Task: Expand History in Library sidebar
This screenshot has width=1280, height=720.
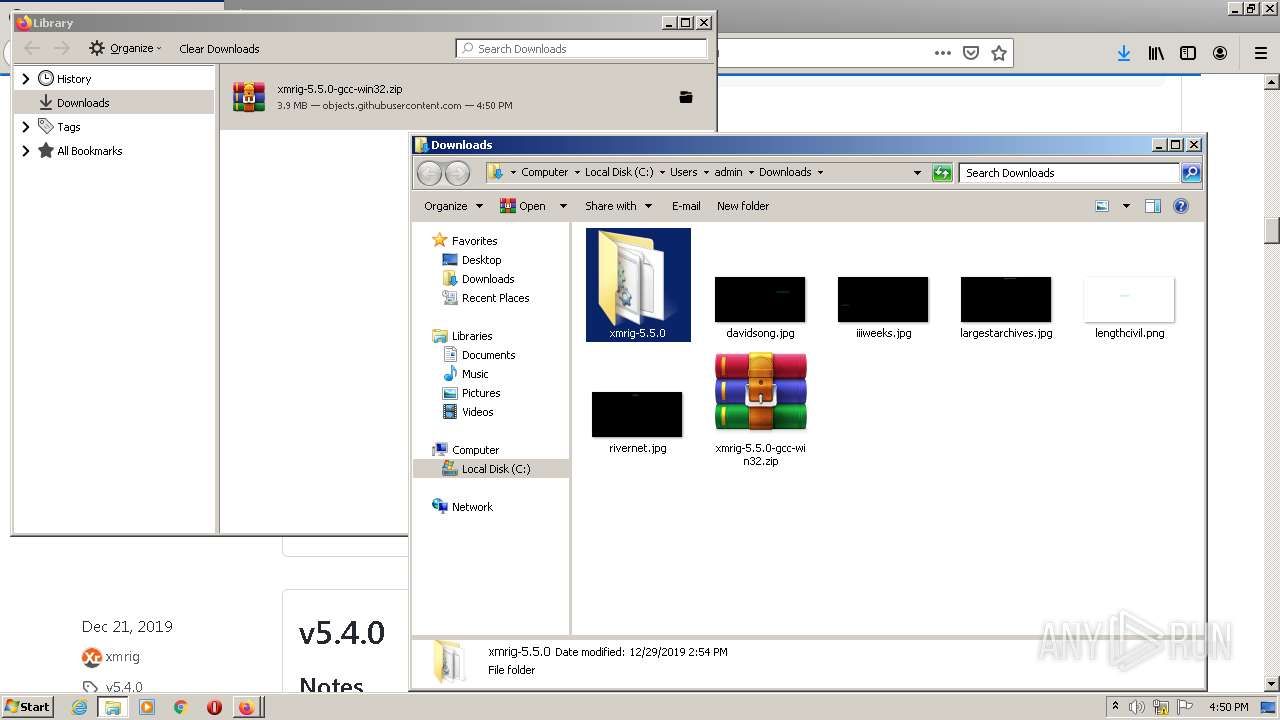Action: [26, 78]
